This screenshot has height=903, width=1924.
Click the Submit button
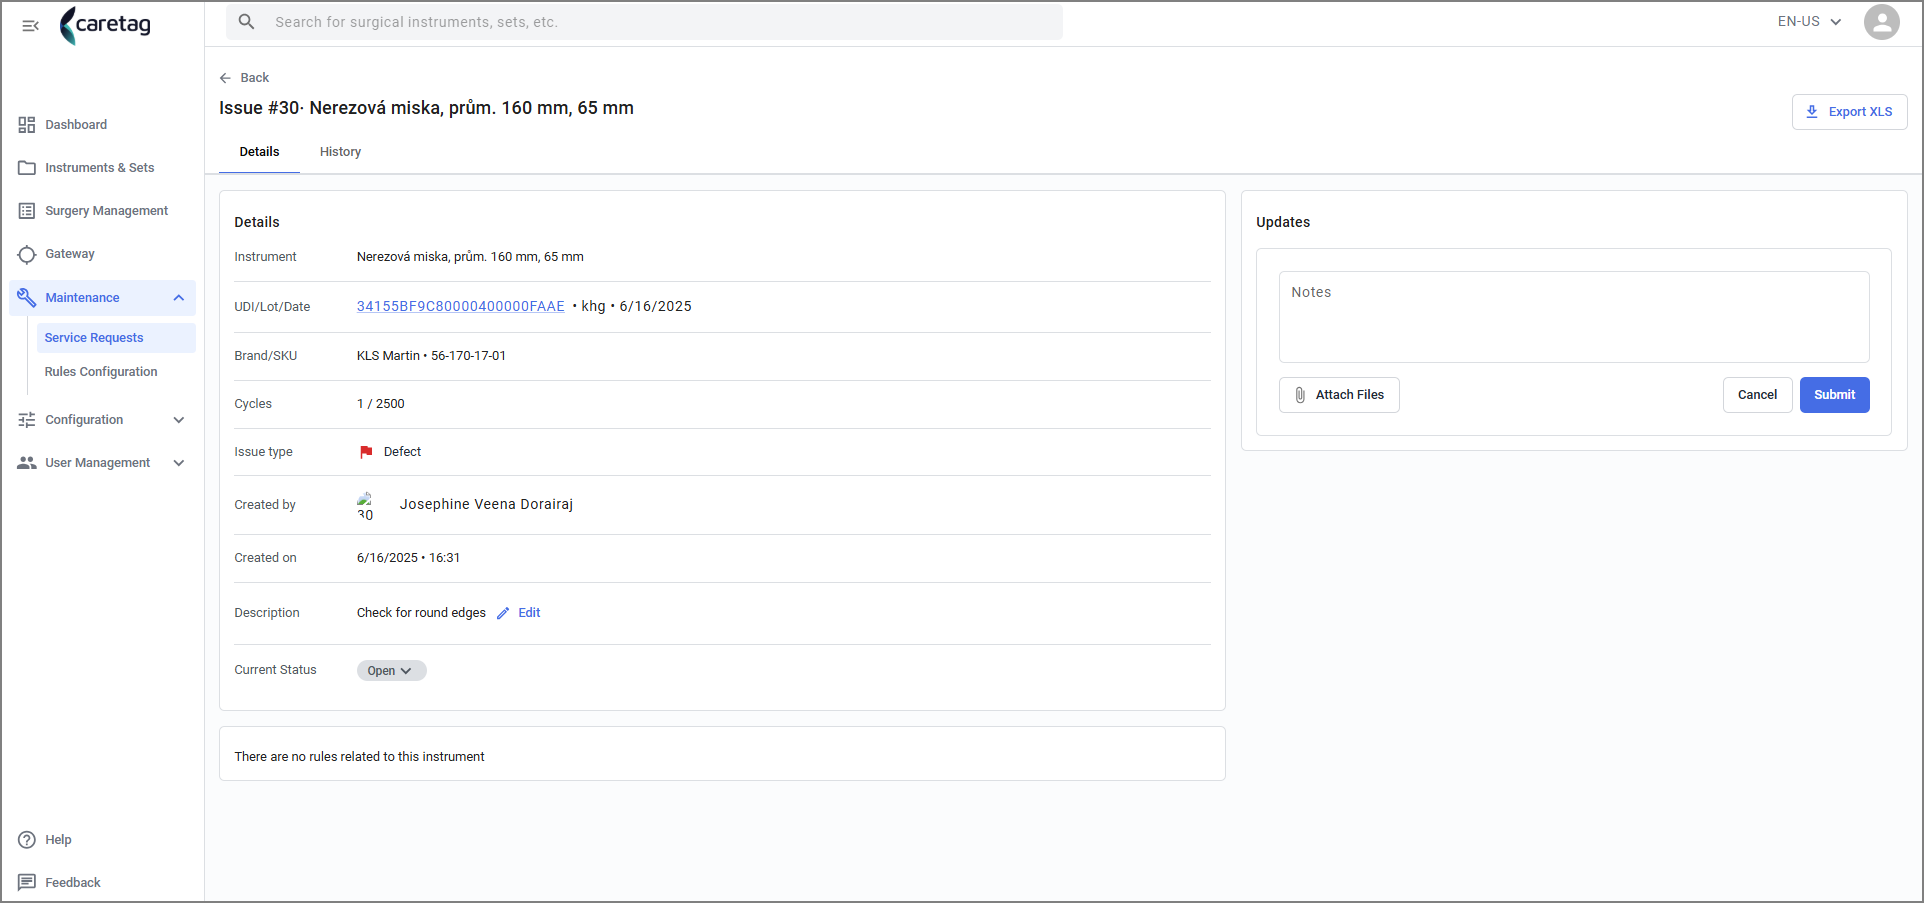point(1834,395)
